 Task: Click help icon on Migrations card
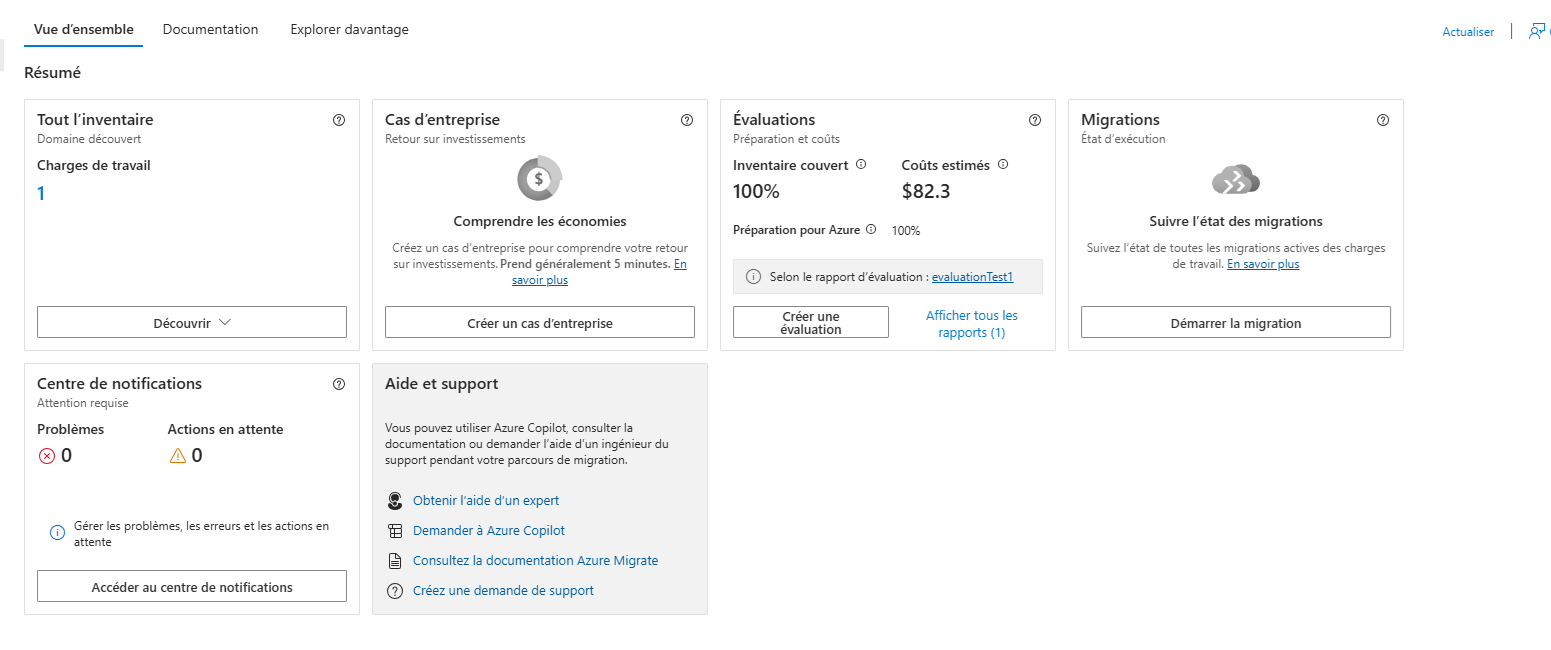point(1383,120)
